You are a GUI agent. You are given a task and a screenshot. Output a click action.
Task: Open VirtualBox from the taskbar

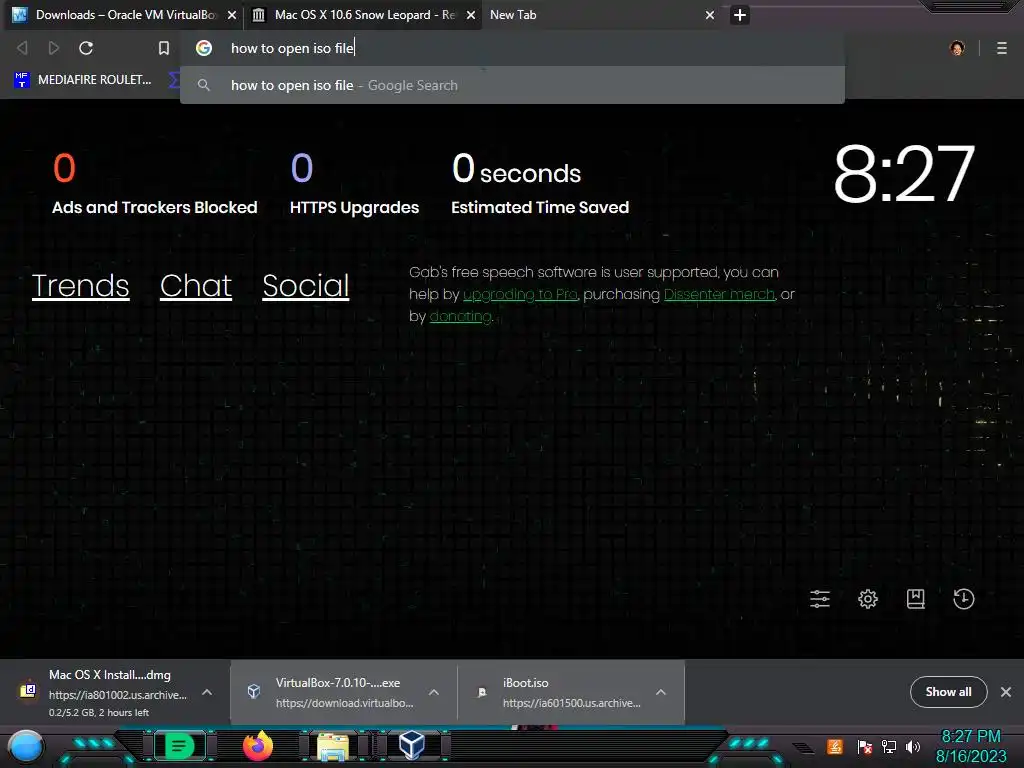pyautogui.click(x=412, y=745)
